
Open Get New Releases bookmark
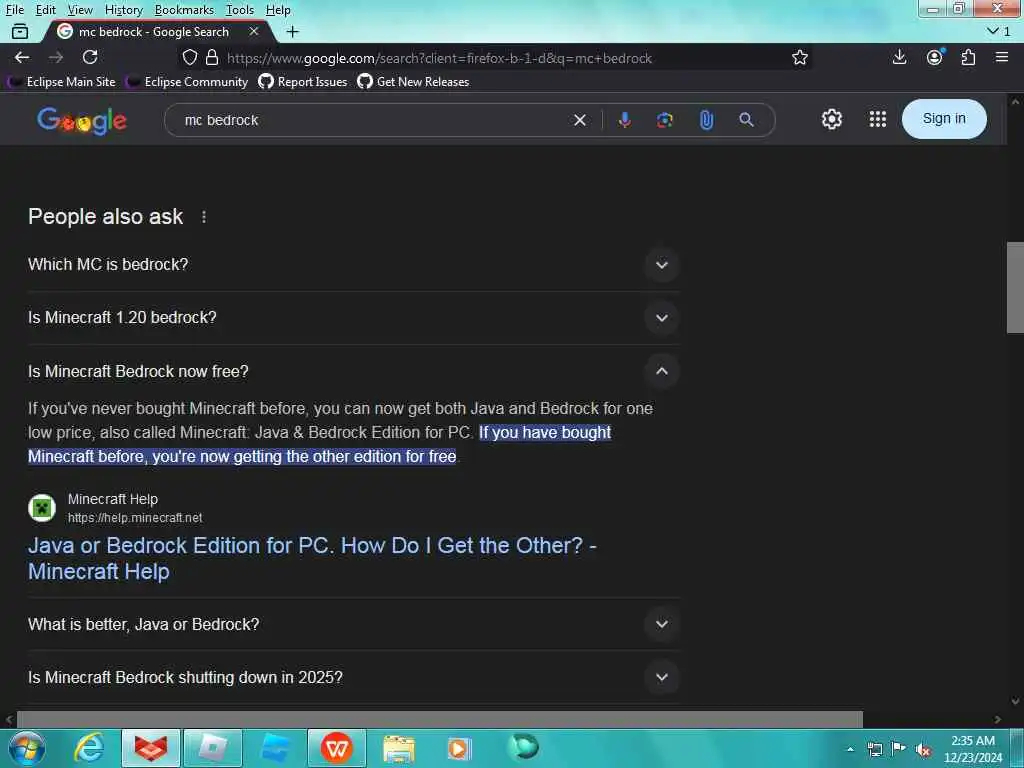click(x=413, y=82)
